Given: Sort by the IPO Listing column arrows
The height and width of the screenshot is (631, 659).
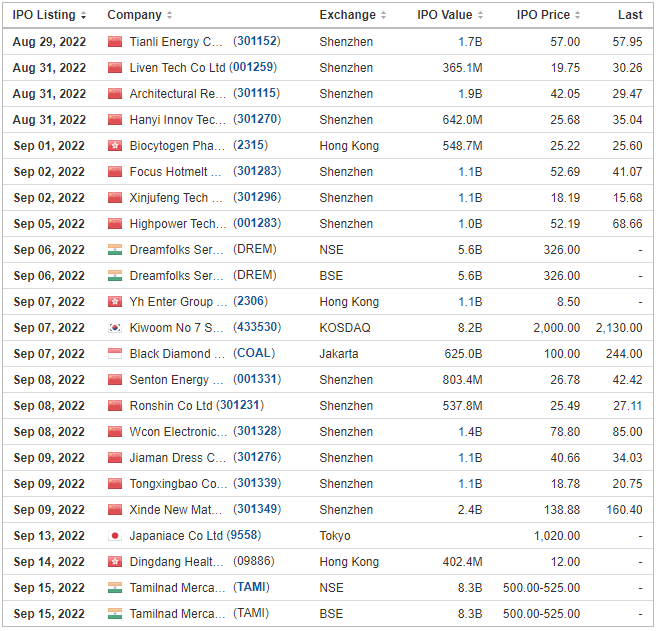Looking at the screenshot, I should (83, 16).
